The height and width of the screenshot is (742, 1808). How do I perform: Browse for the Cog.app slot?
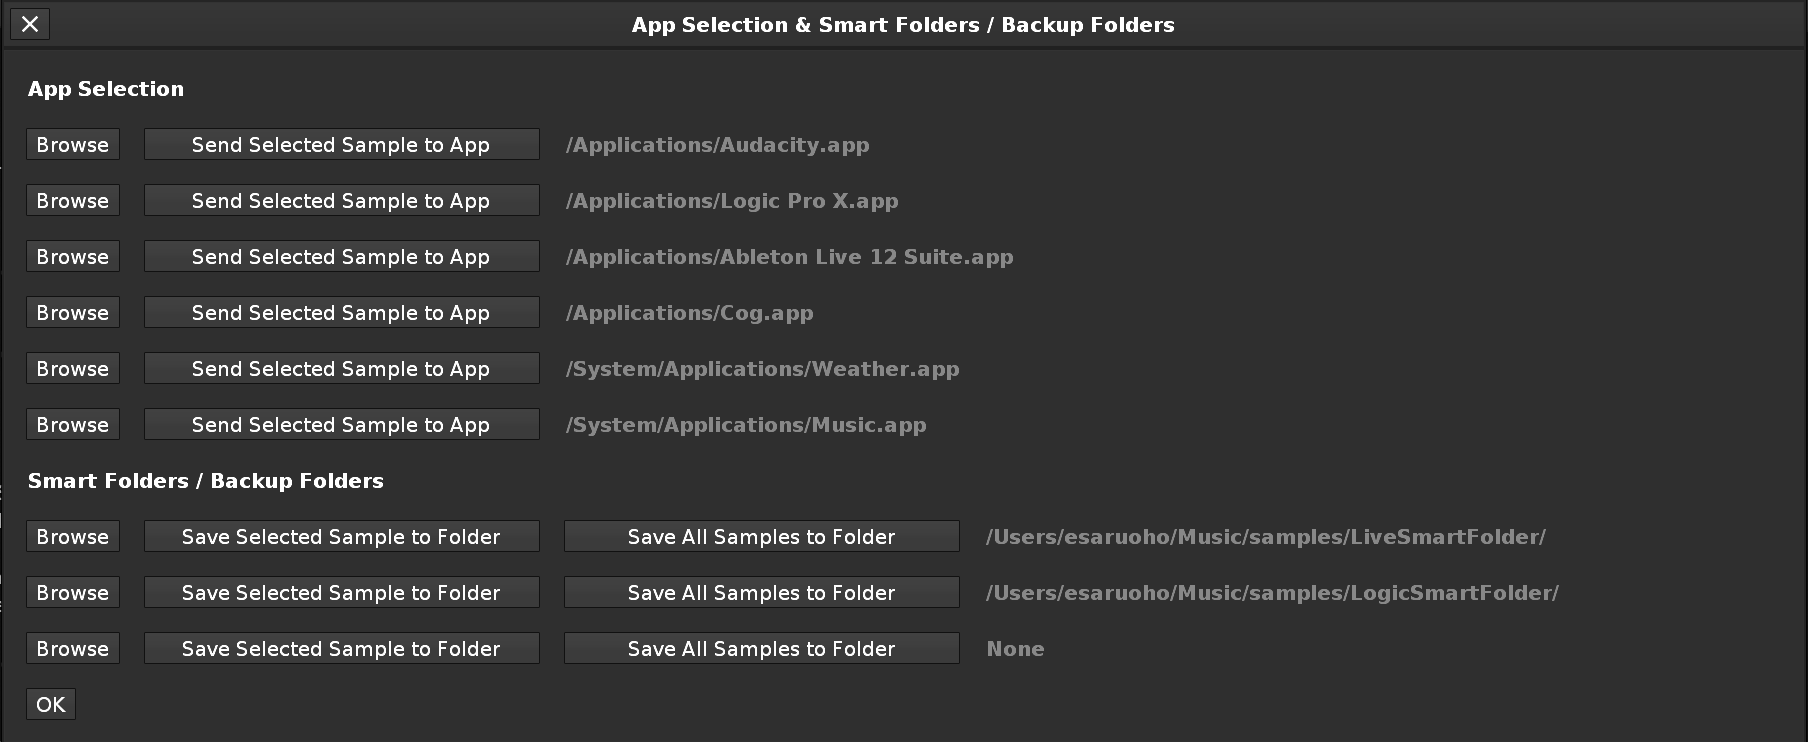coord(73,312)
